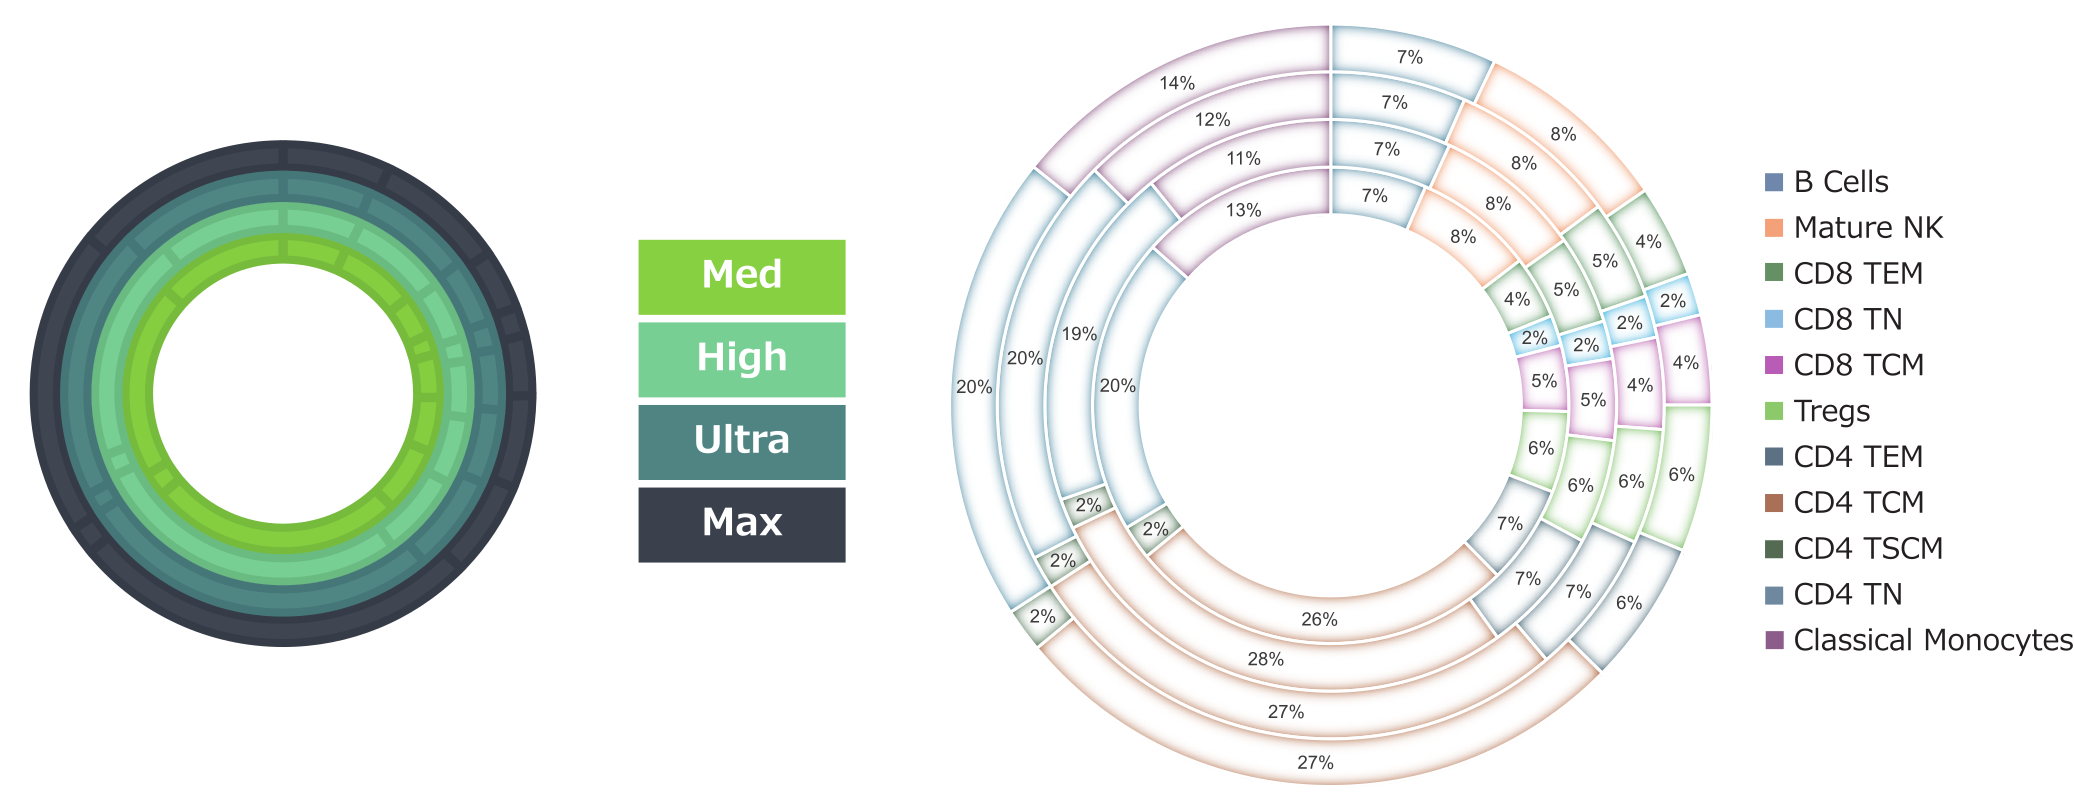The width and height of the screenshot is (2074, 810).
Task: Toggle the CD4 TCM legend label
Action: 1858,503
